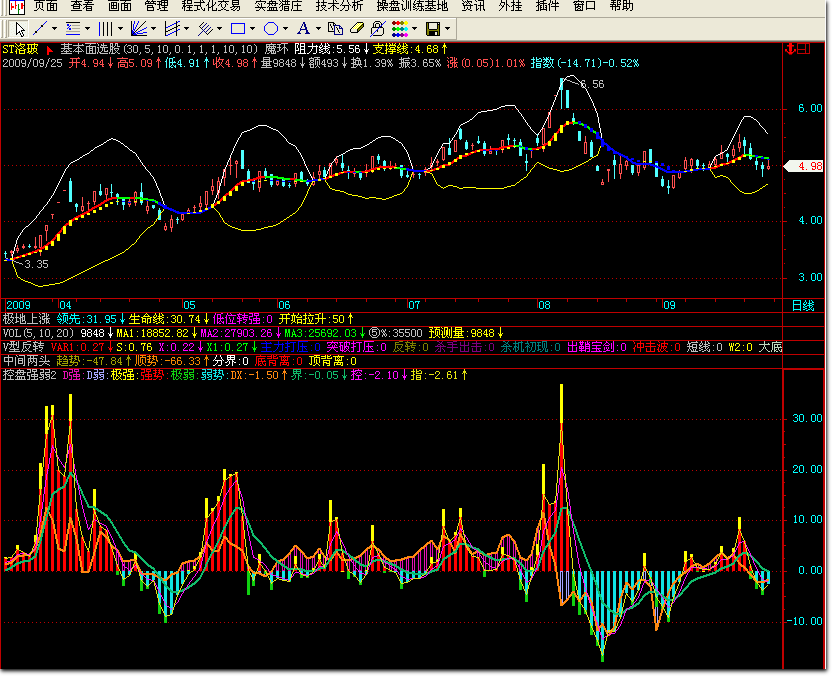Image resolution: width=833 pixels, height=676 pixels.
Task: Select the regression hatch lines tool
Action: (x=205, y=29)
